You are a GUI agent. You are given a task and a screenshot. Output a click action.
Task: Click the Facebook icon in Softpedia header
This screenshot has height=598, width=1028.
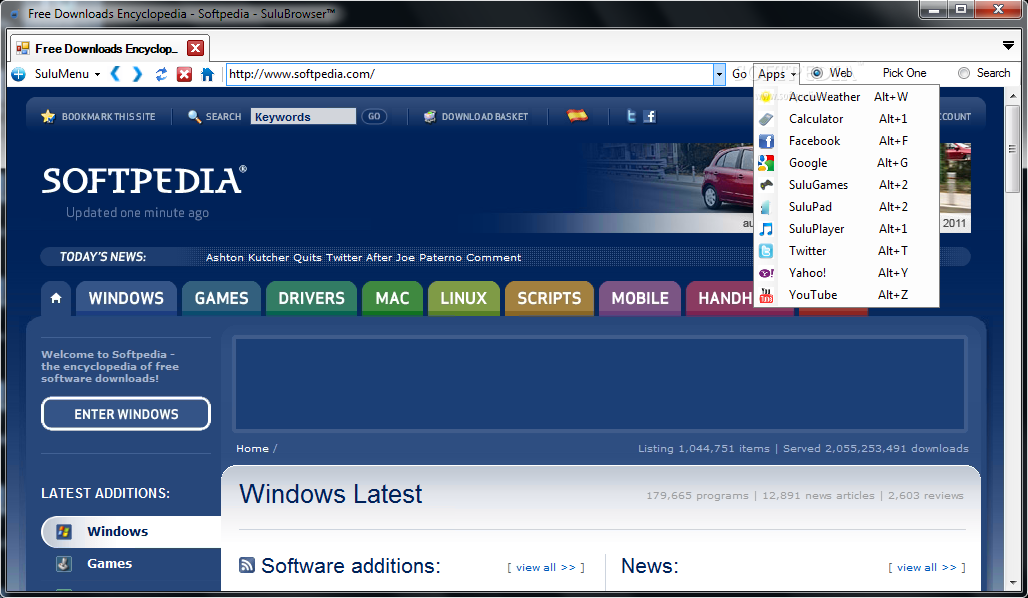click(x=649, y=116)
